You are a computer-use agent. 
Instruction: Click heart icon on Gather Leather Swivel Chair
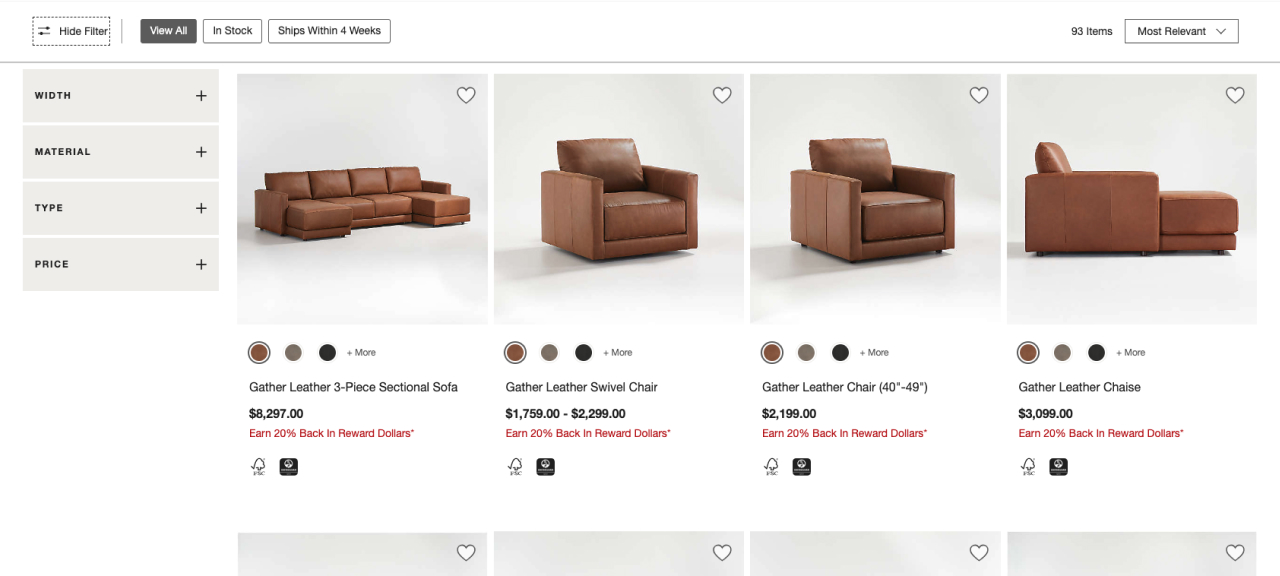722,95
